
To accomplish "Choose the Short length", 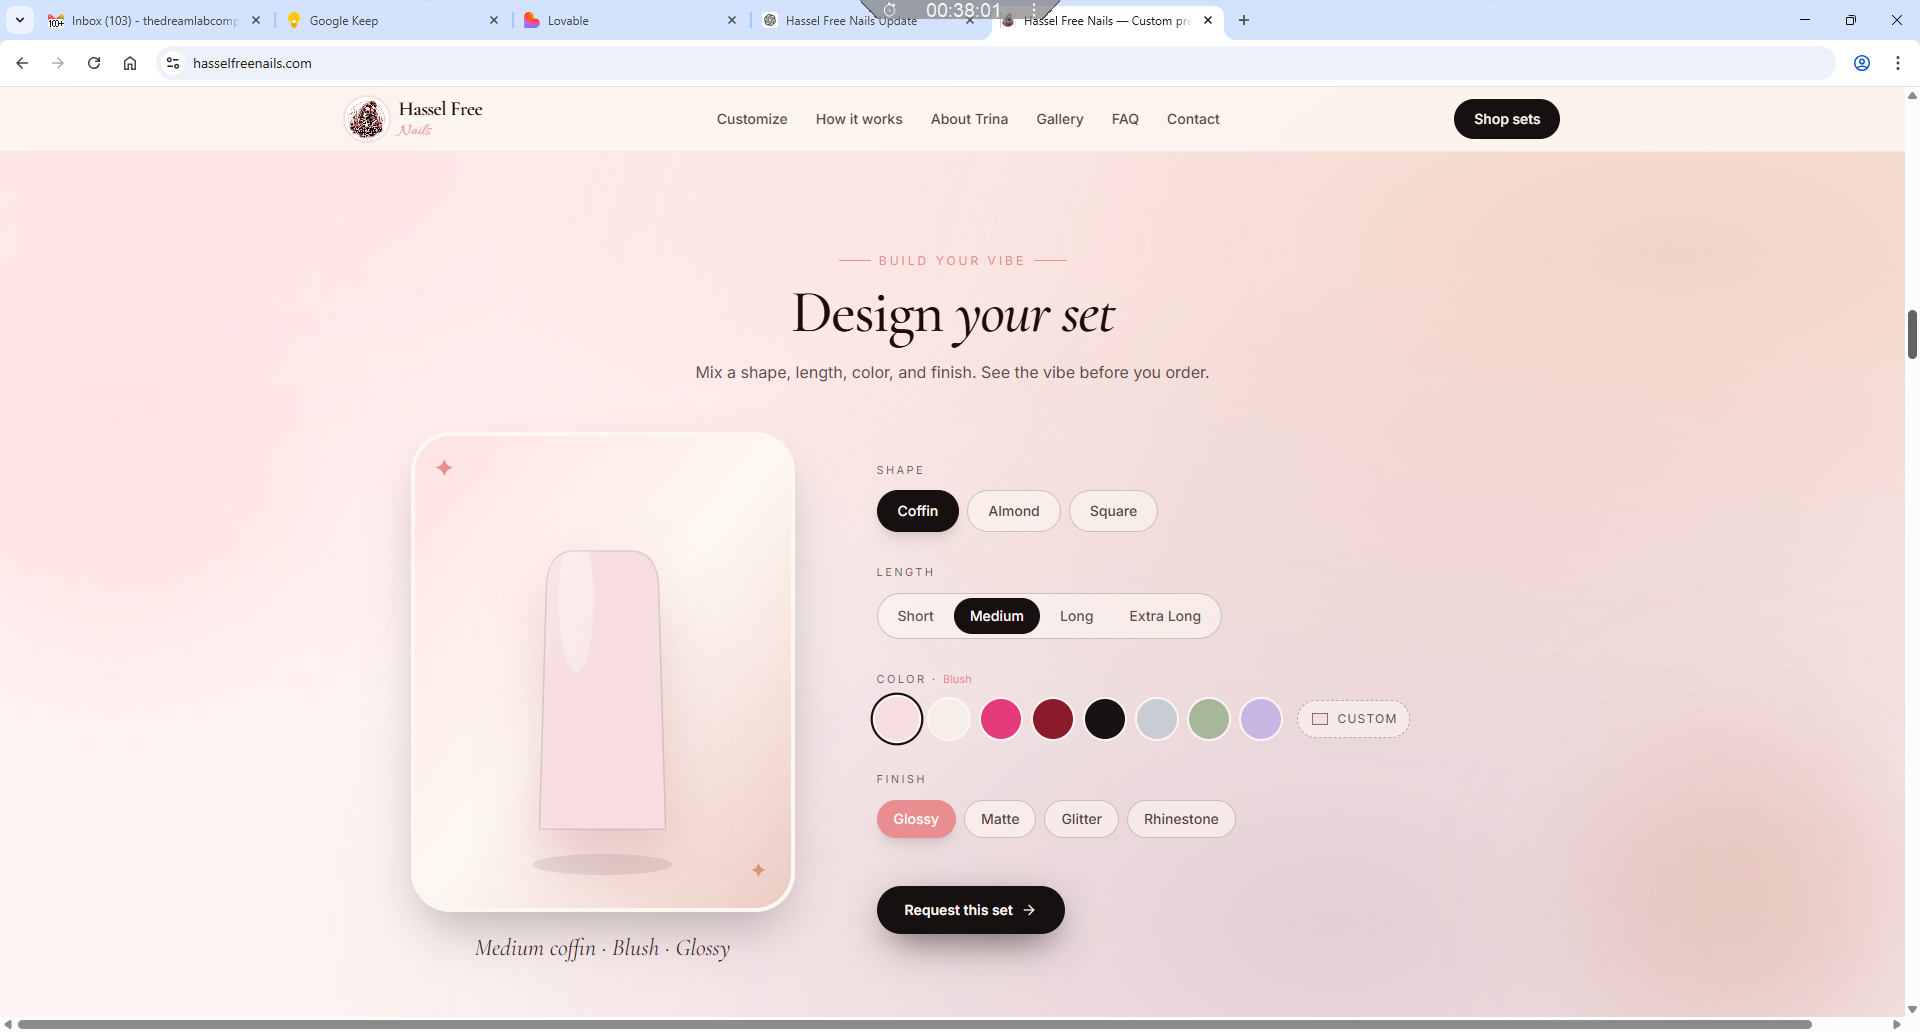I will pos(915,616).
